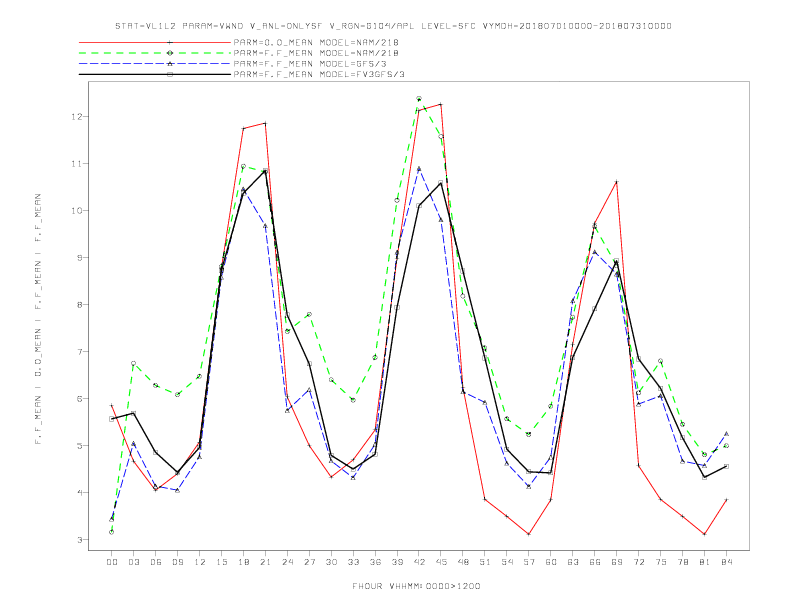
Task: Click y-axis tick value 4
Action: [79, 492]
